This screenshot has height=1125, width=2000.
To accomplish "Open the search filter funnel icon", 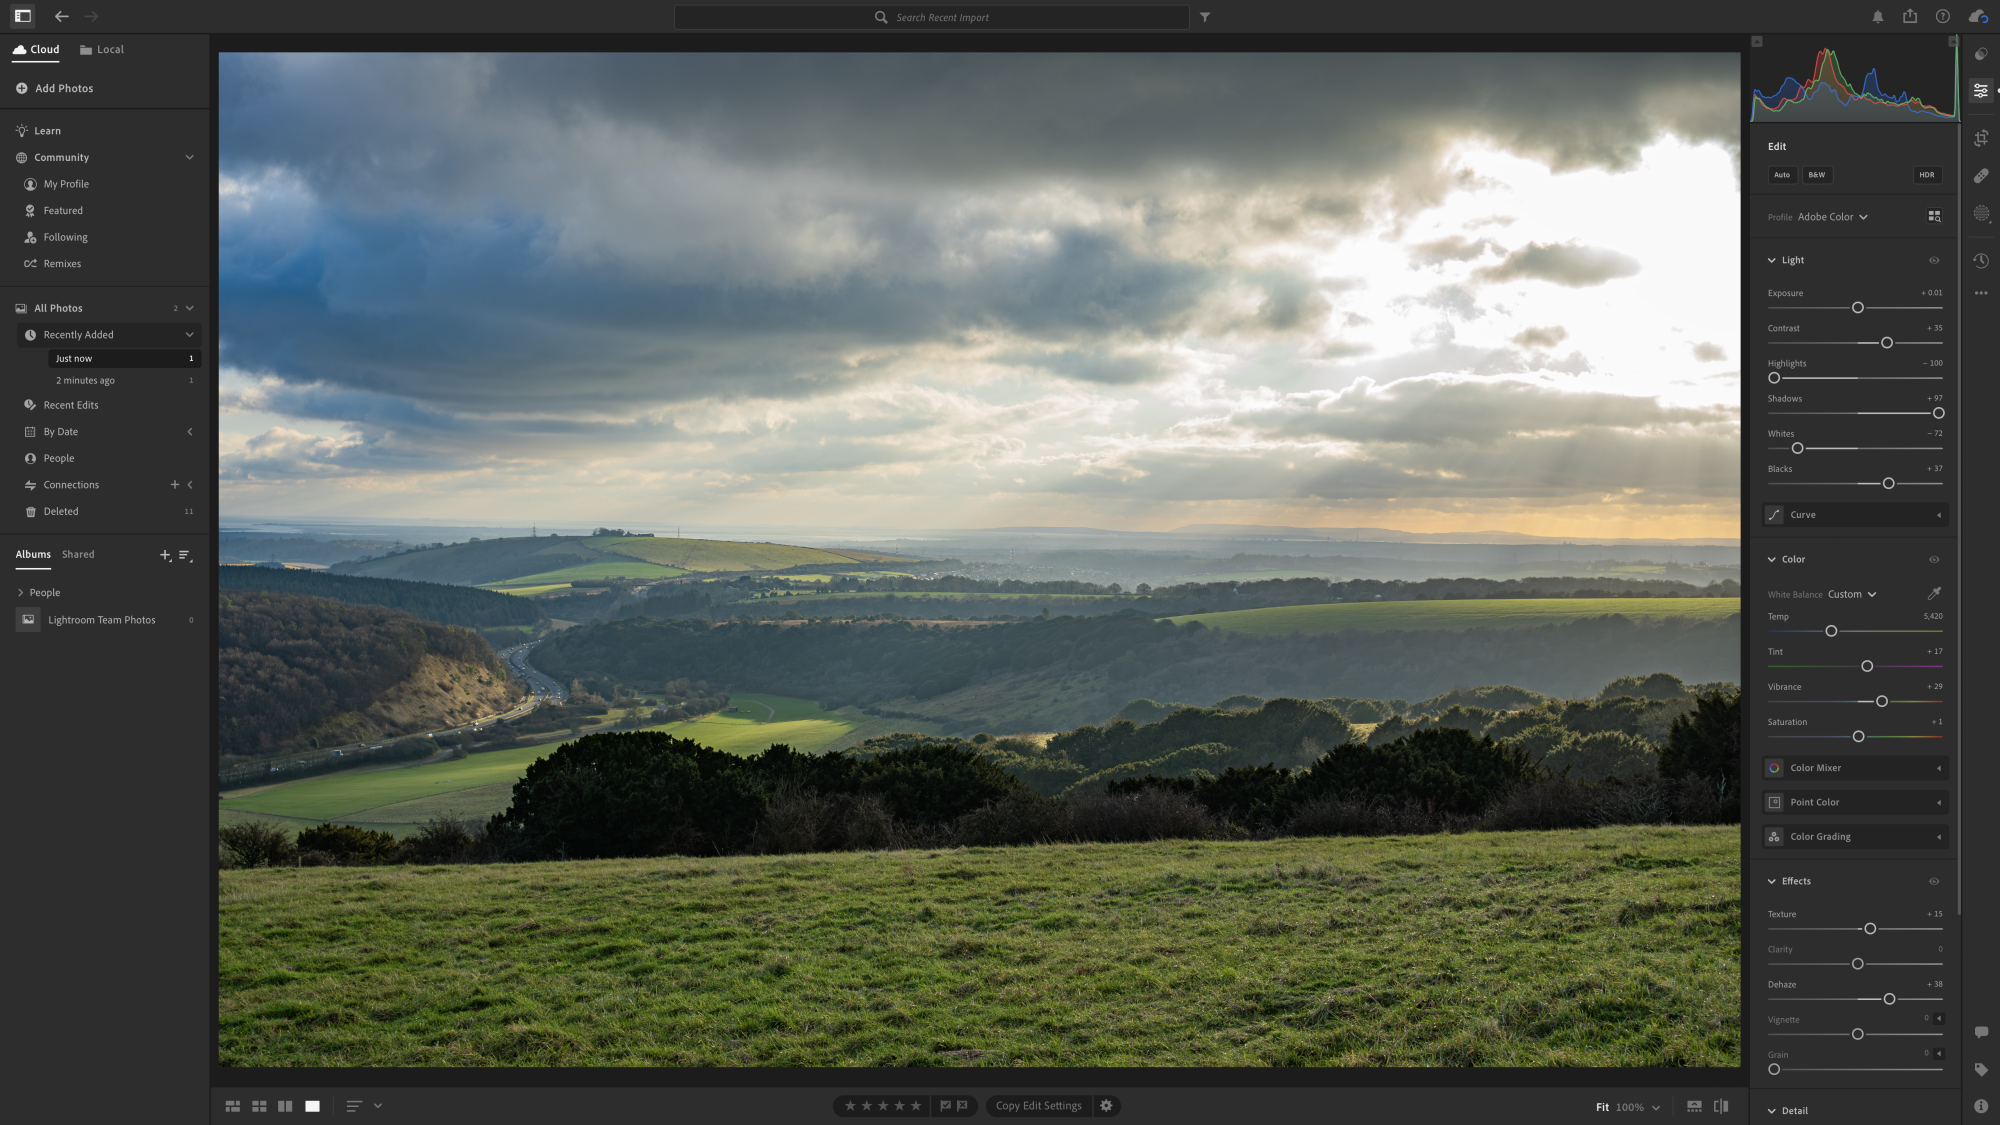I will pos(1205,17).
